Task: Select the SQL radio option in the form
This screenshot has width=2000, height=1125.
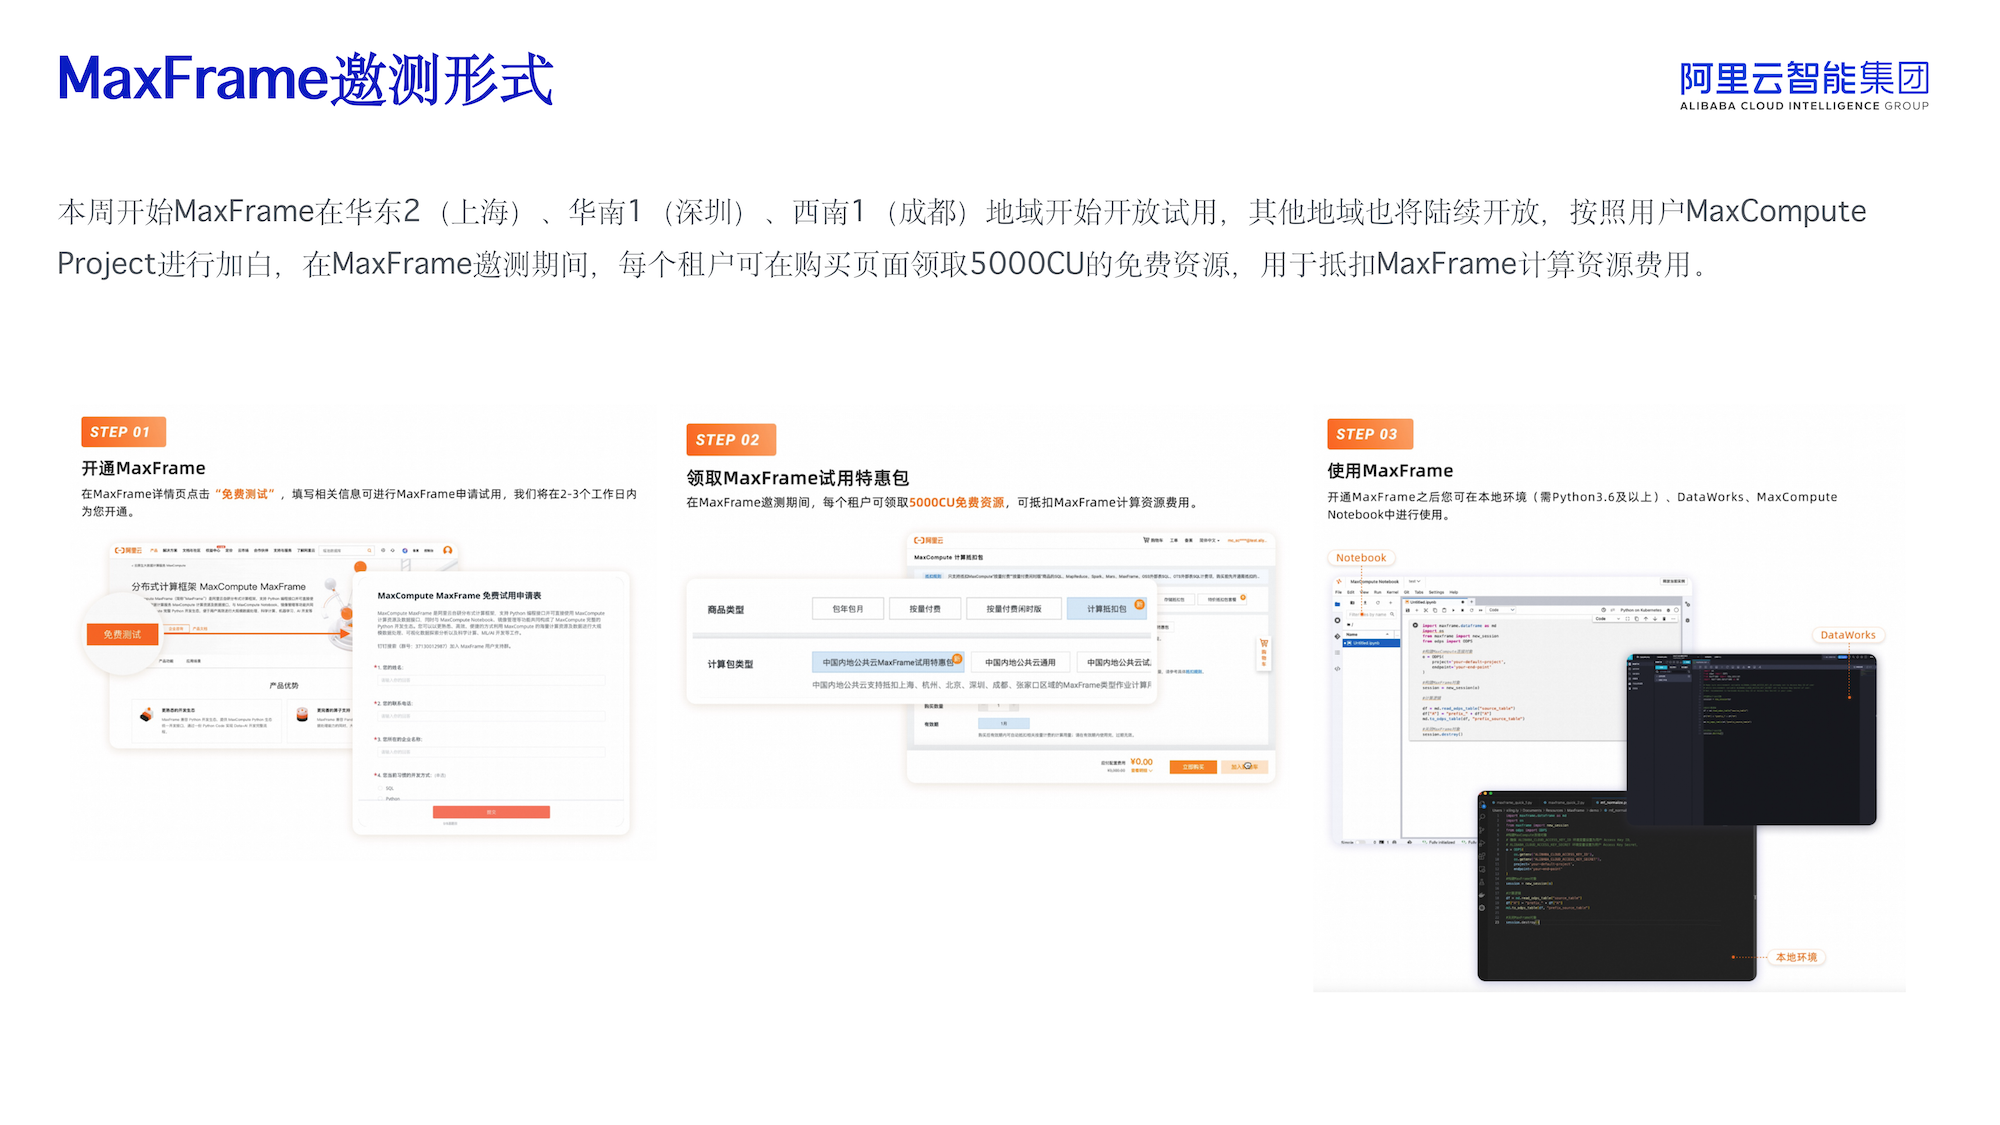Action: pyautogui.click(x=382, y=788)
